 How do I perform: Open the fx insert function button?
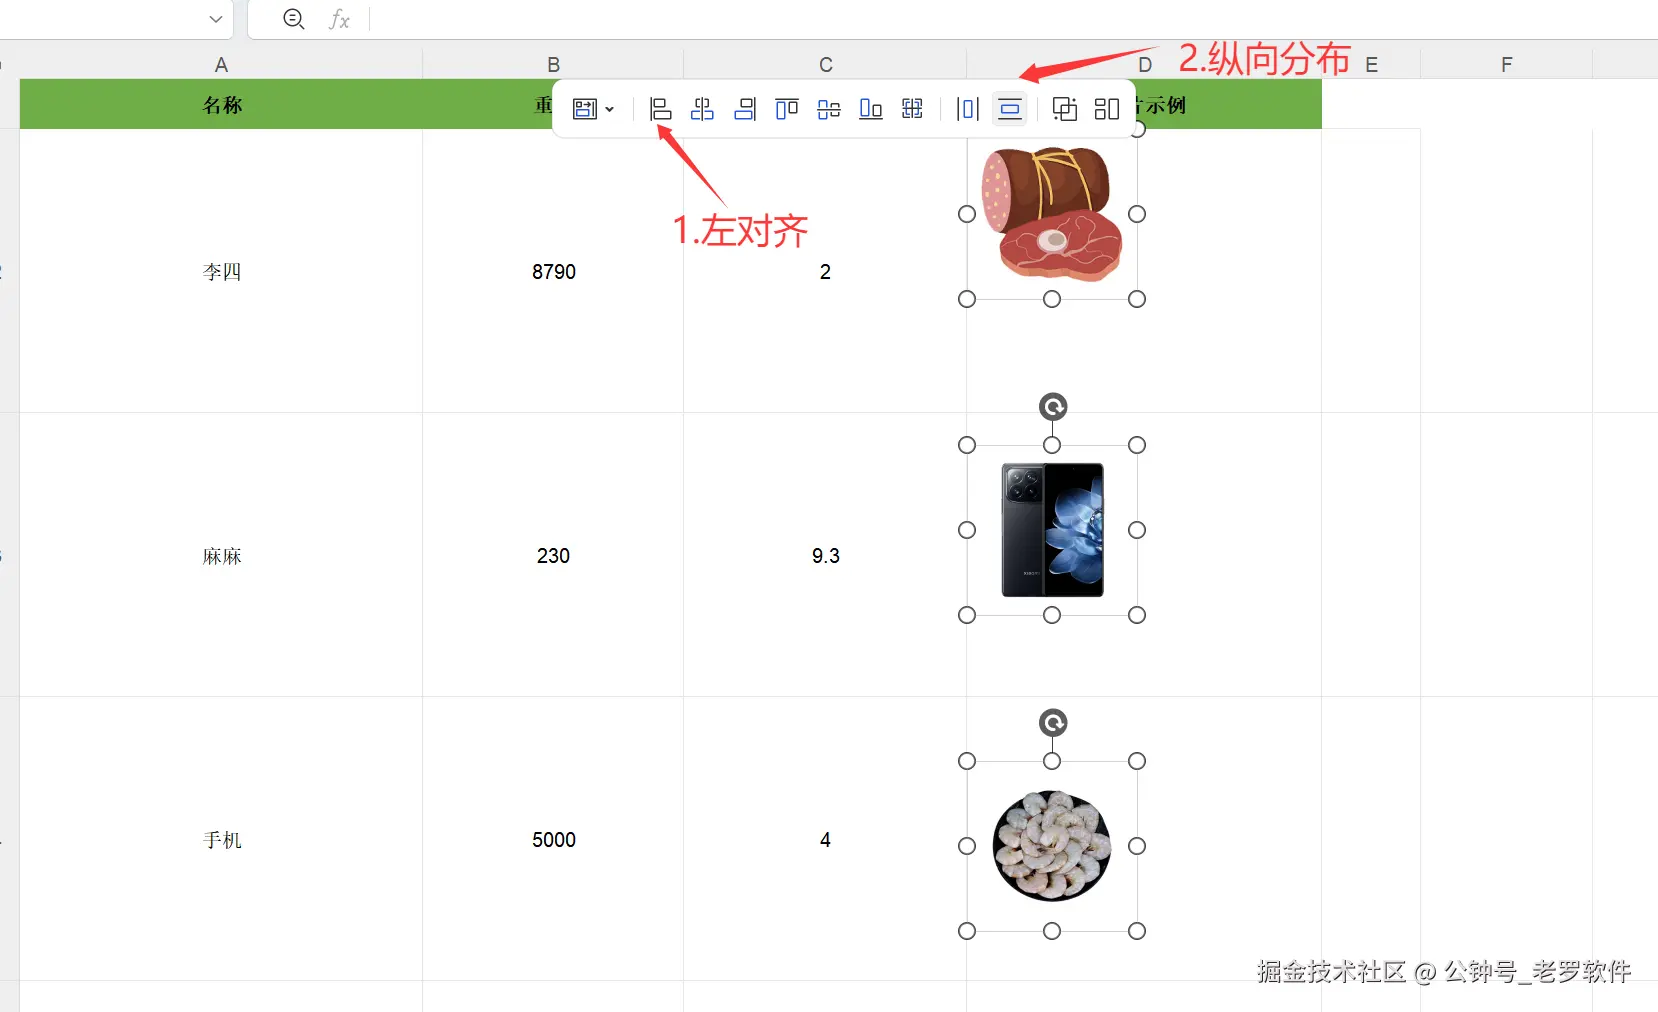tap(340, 19)
